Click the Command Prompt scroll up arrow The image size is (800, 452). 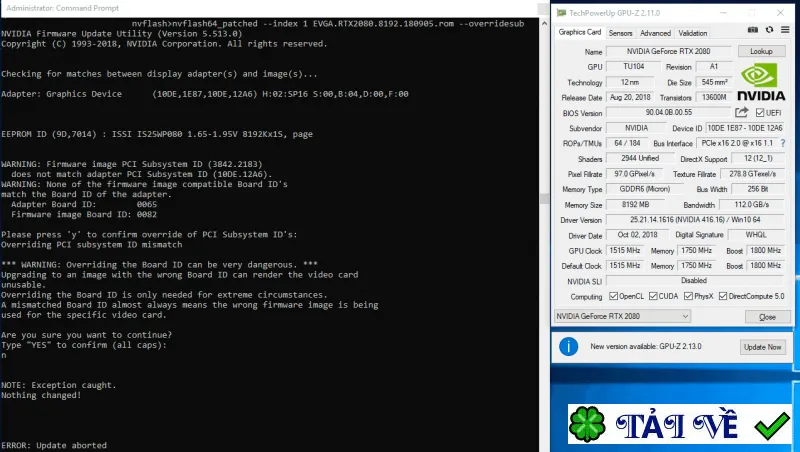point(544,23)
